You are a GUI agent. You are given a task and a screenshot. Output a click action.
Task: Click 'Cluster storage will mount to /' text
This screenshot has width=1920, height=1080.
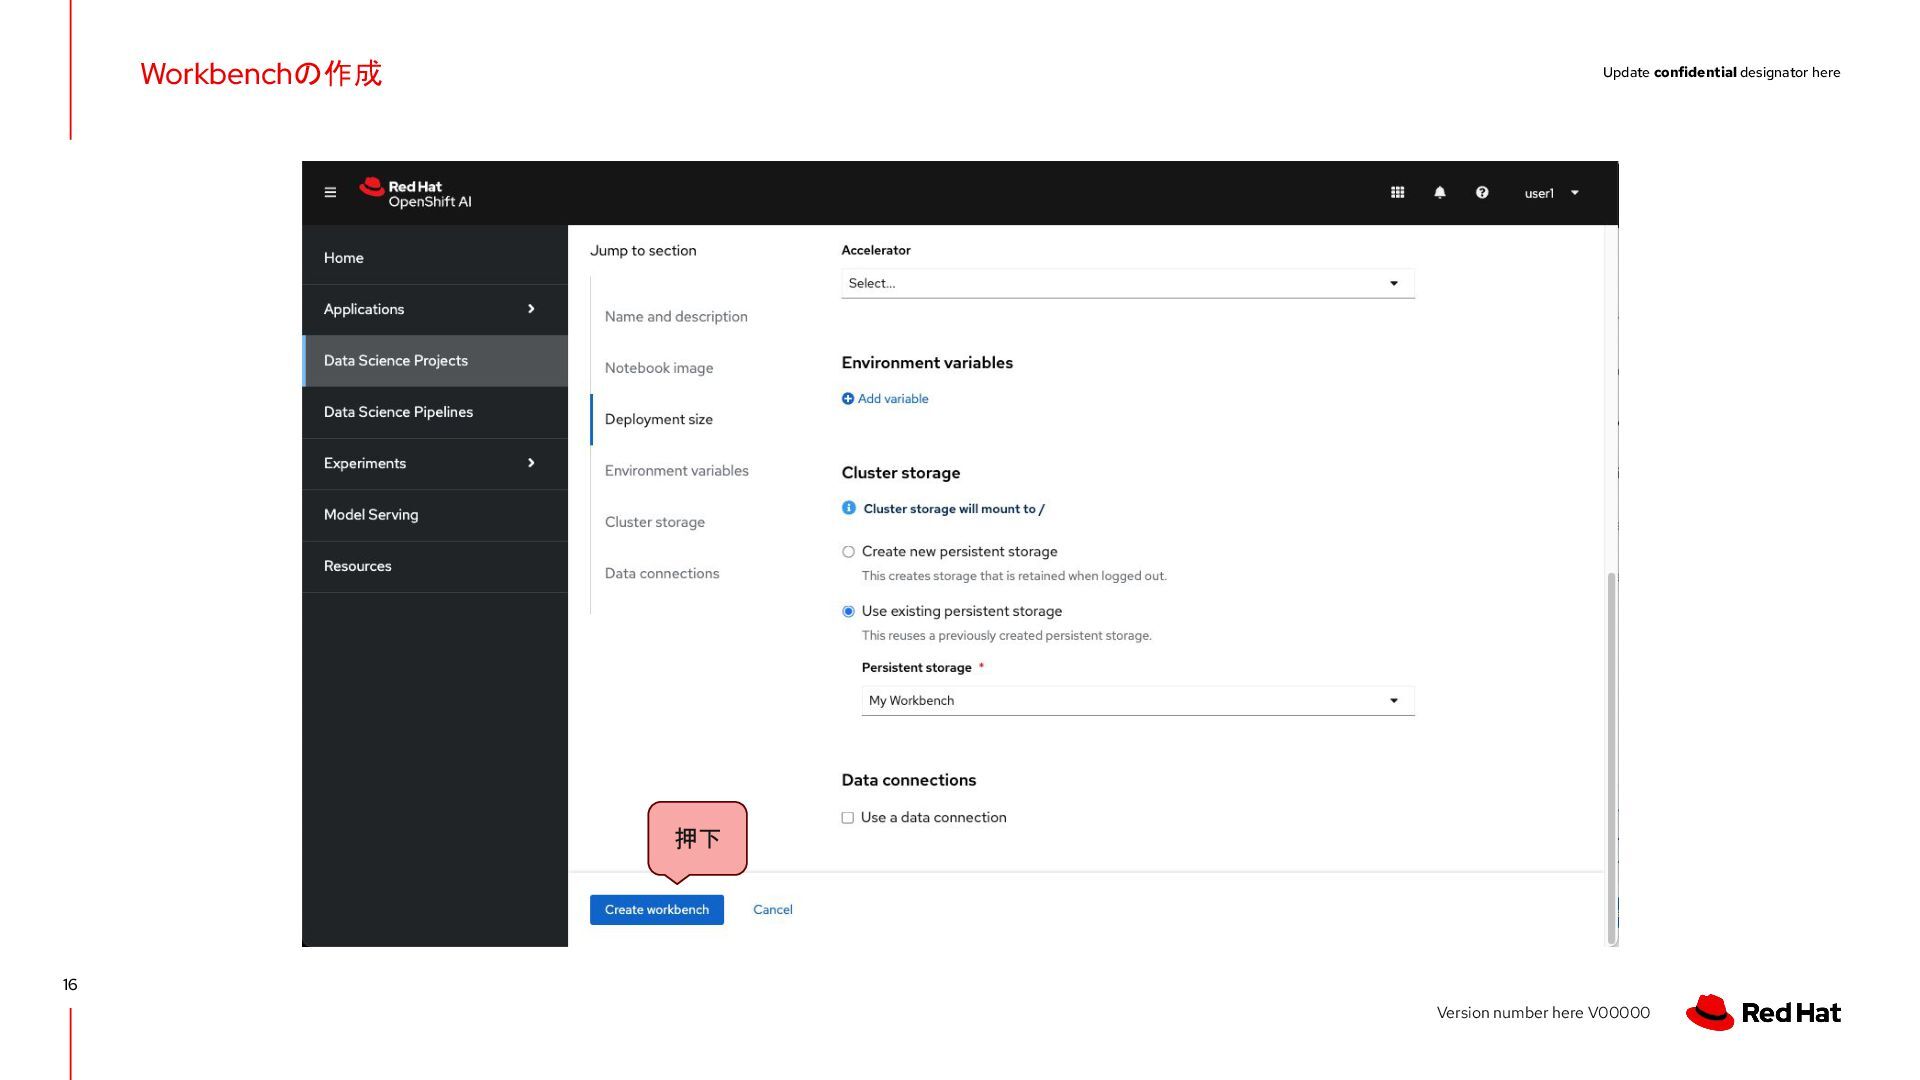954,509
